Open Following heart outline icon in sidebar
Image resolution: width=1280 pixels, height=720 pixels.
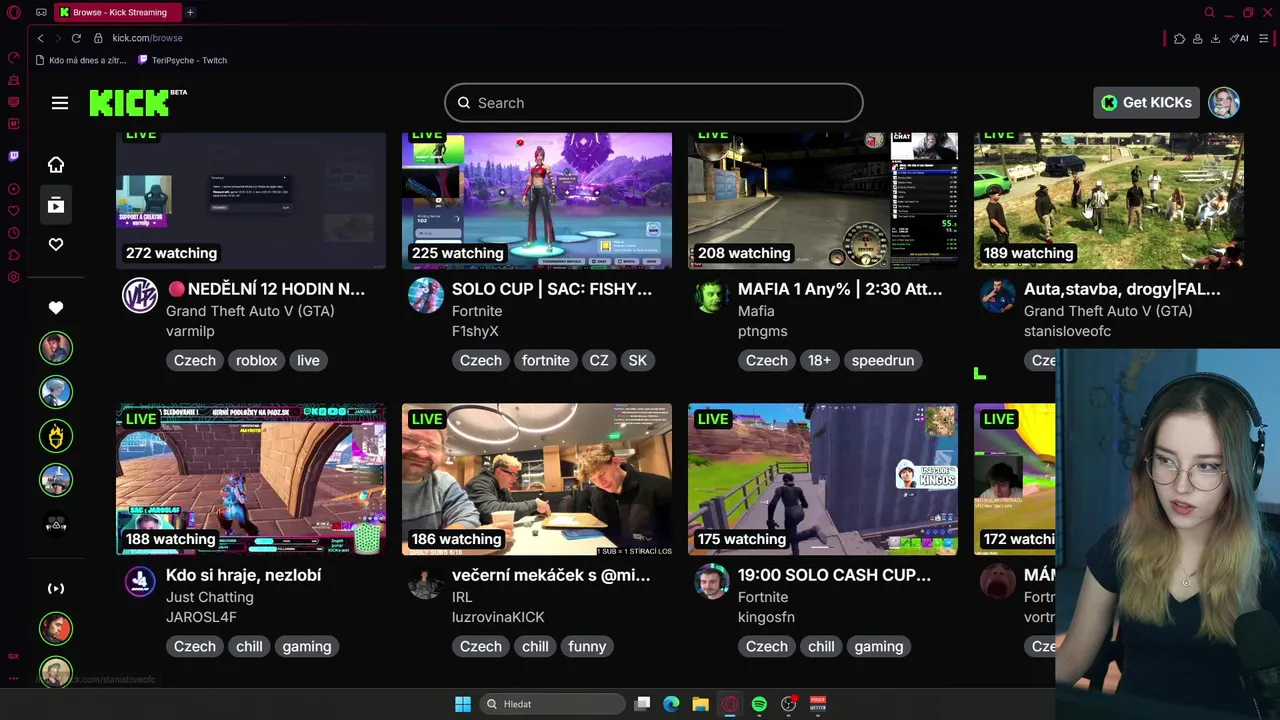click(56, 245)
